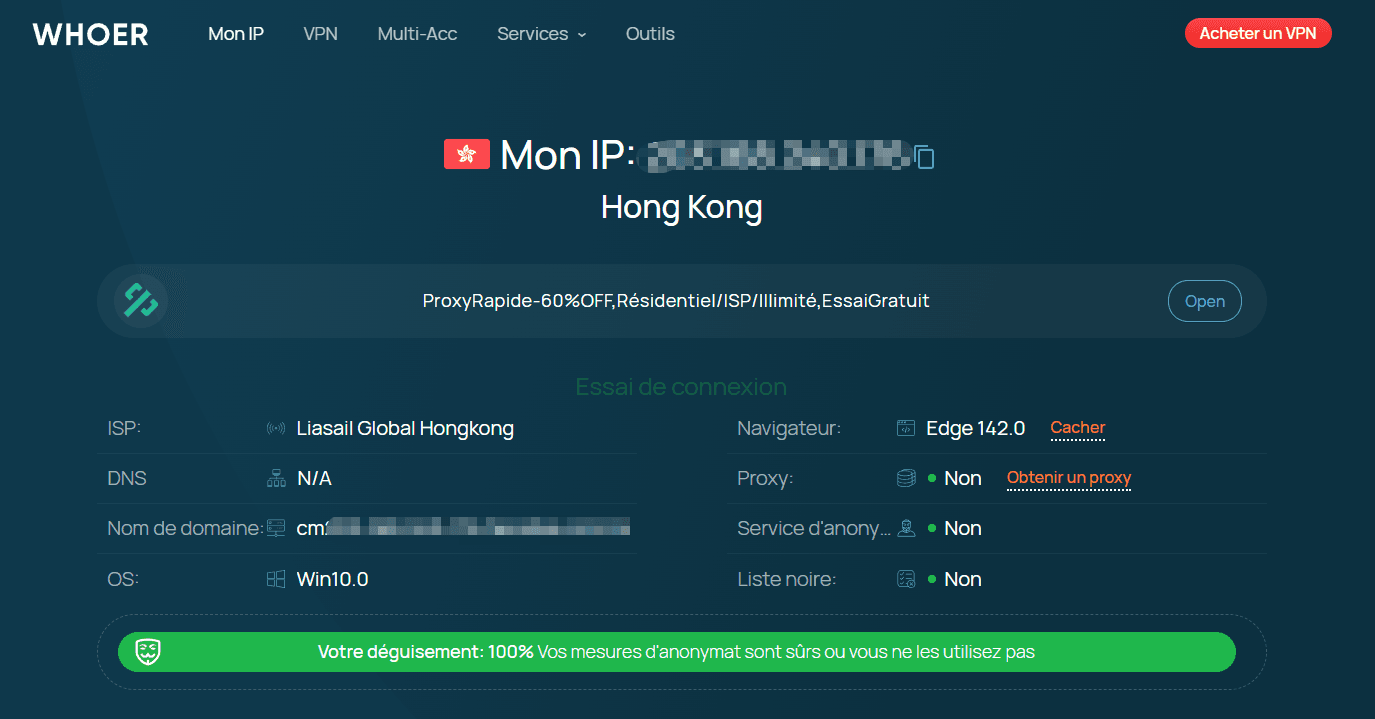1375x719 pixels.
Task: Click the mask icon in green banner
Action: 149,652
